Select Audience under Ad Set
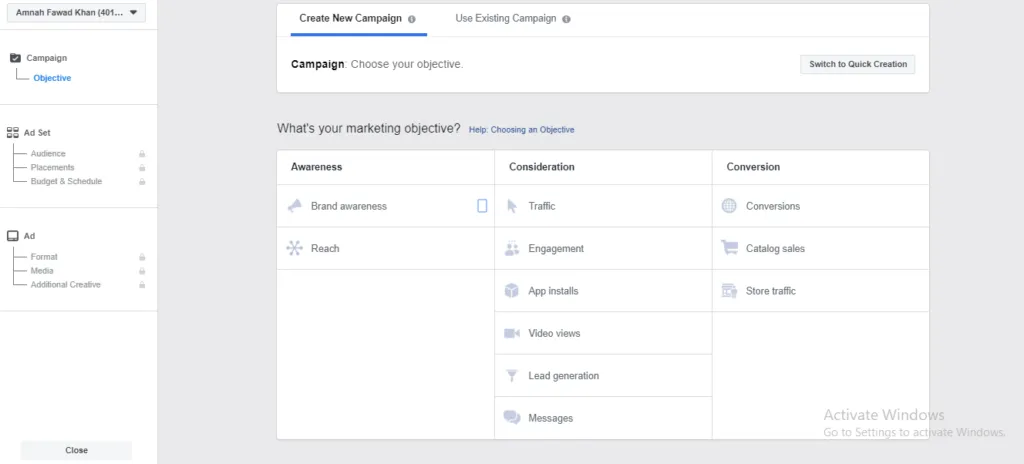This screenshot has height=464, width=1024. tap(48, 154)
